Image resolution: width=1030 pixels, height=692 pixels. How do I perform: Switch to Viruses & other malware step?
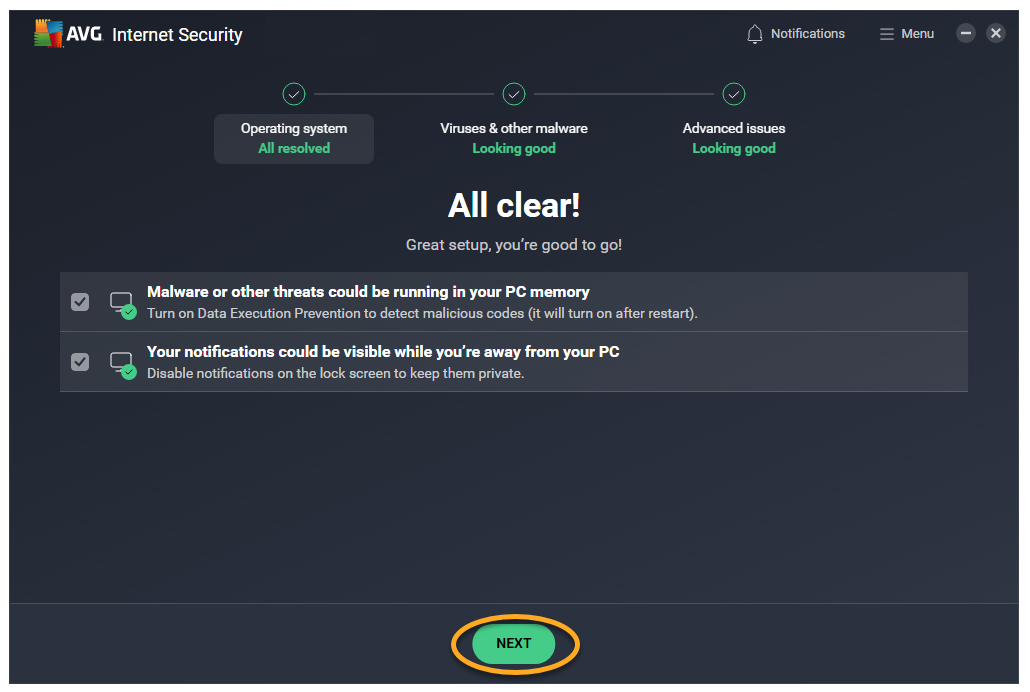click(x=514, y=138)
